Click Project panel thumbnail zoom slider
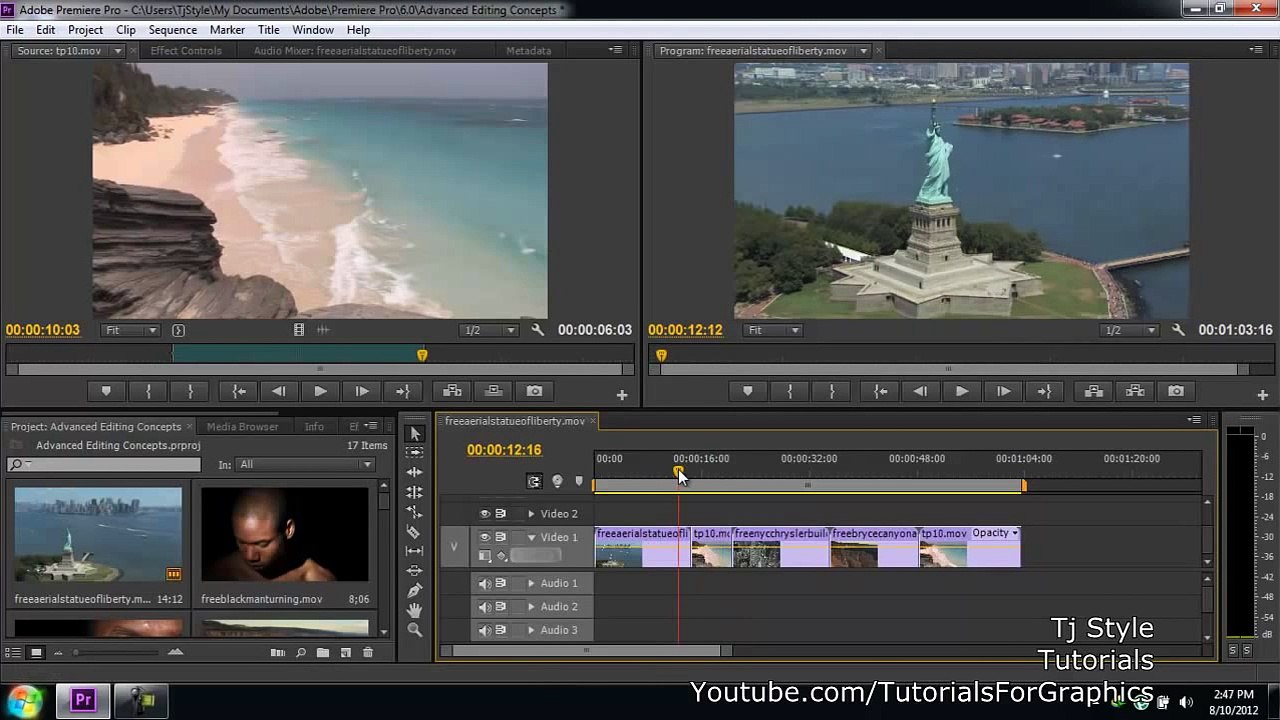Viewport: 1280px width, 720px height. 117,653
